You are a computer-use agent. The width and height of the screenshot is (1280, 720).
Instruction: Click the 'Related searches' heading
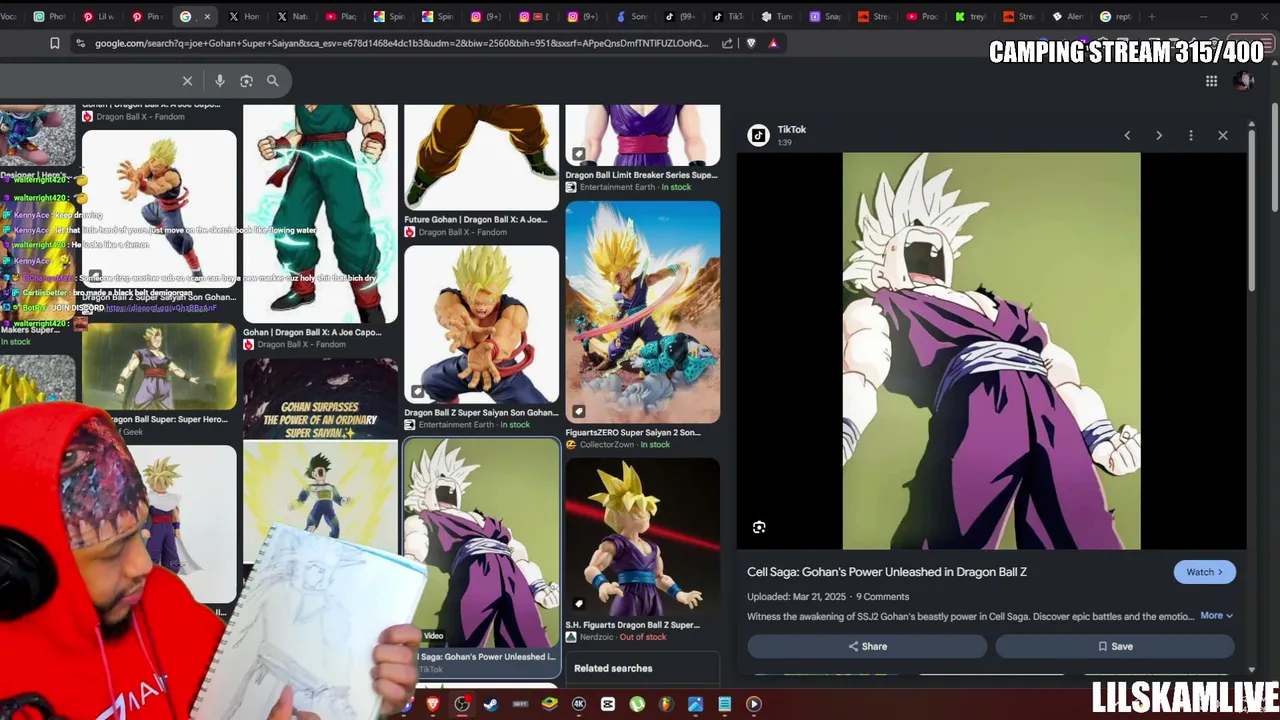tap(613, 668)
